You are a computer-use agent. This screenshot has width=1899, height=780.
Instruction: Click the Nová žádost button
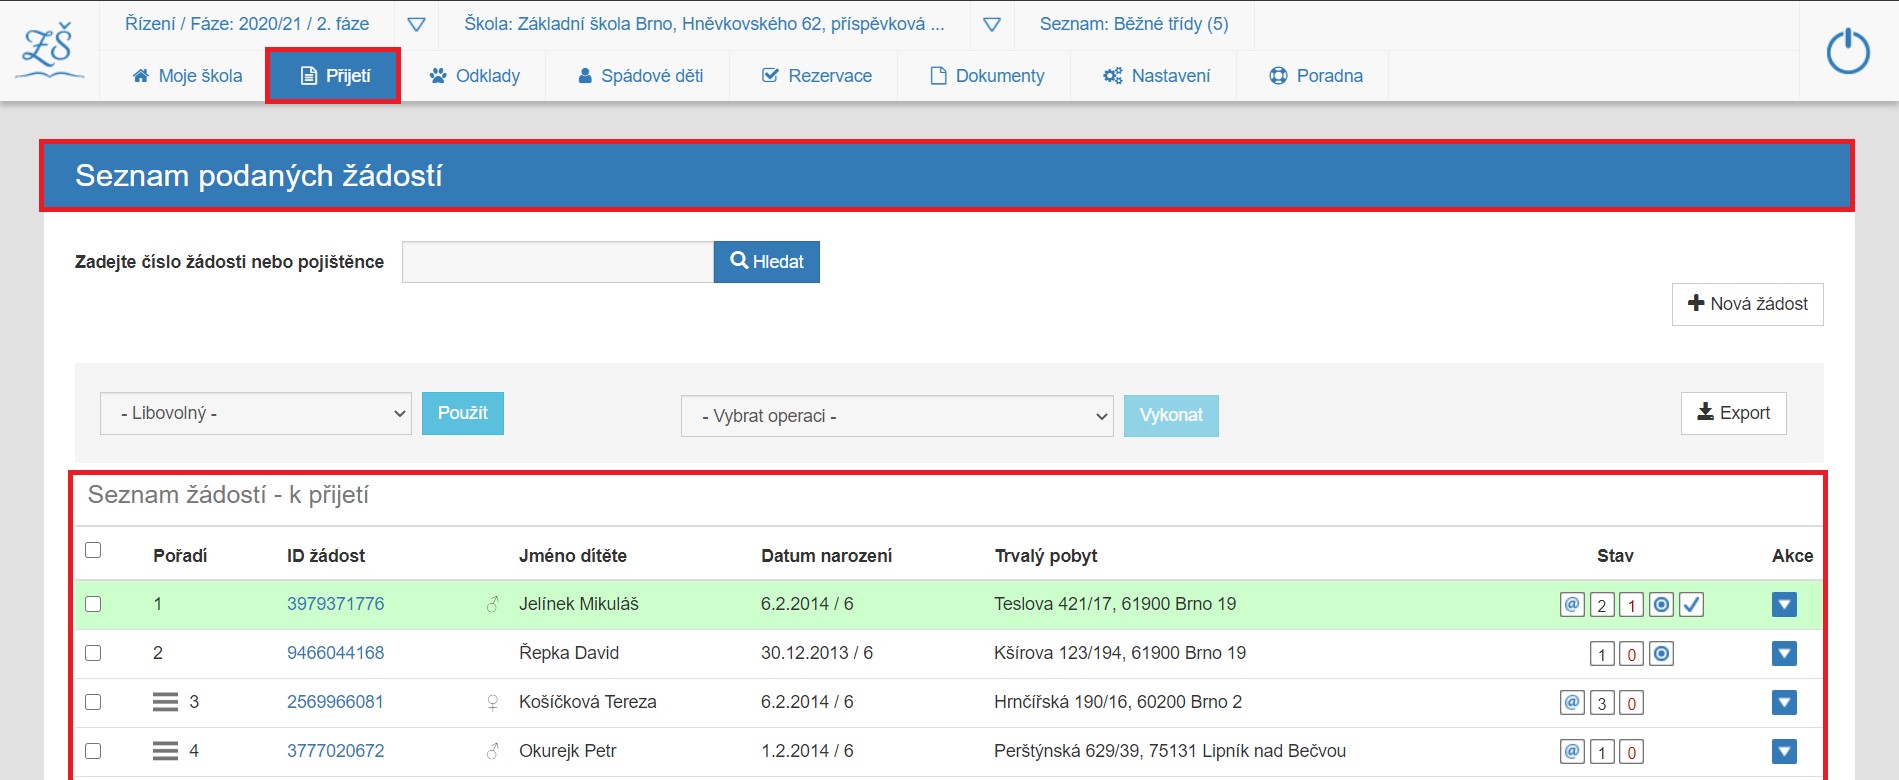[x=1748, y=304]
